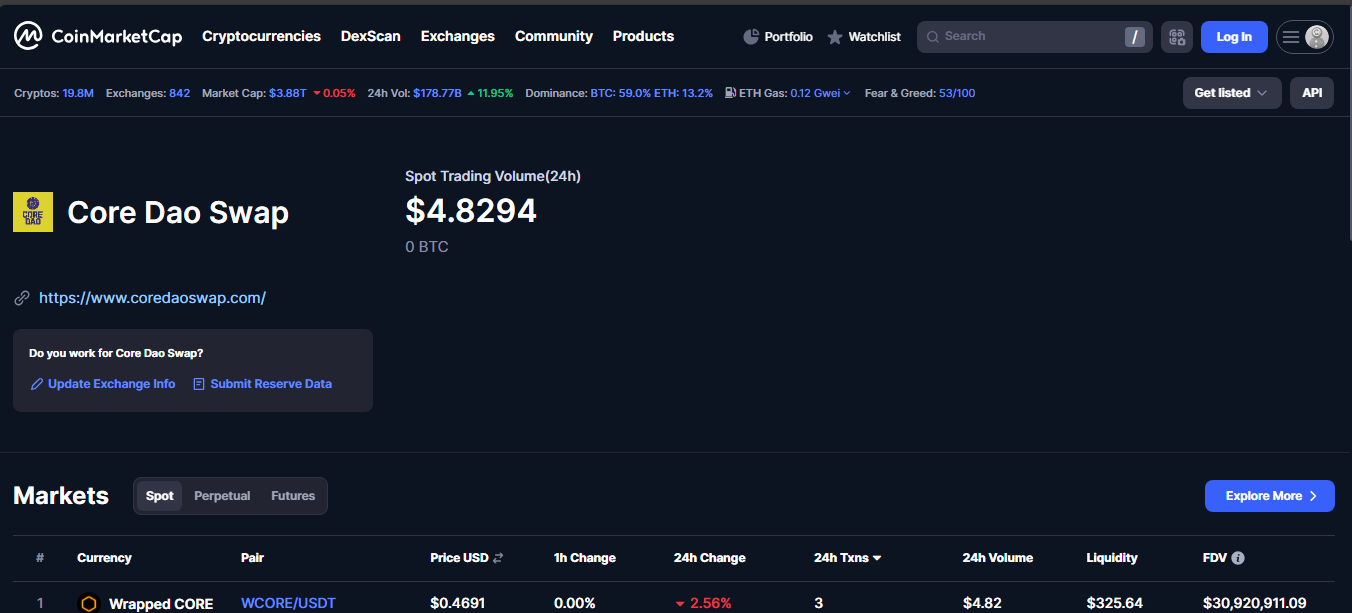Open Watchlist via the star icon

[x=835, y=37]
